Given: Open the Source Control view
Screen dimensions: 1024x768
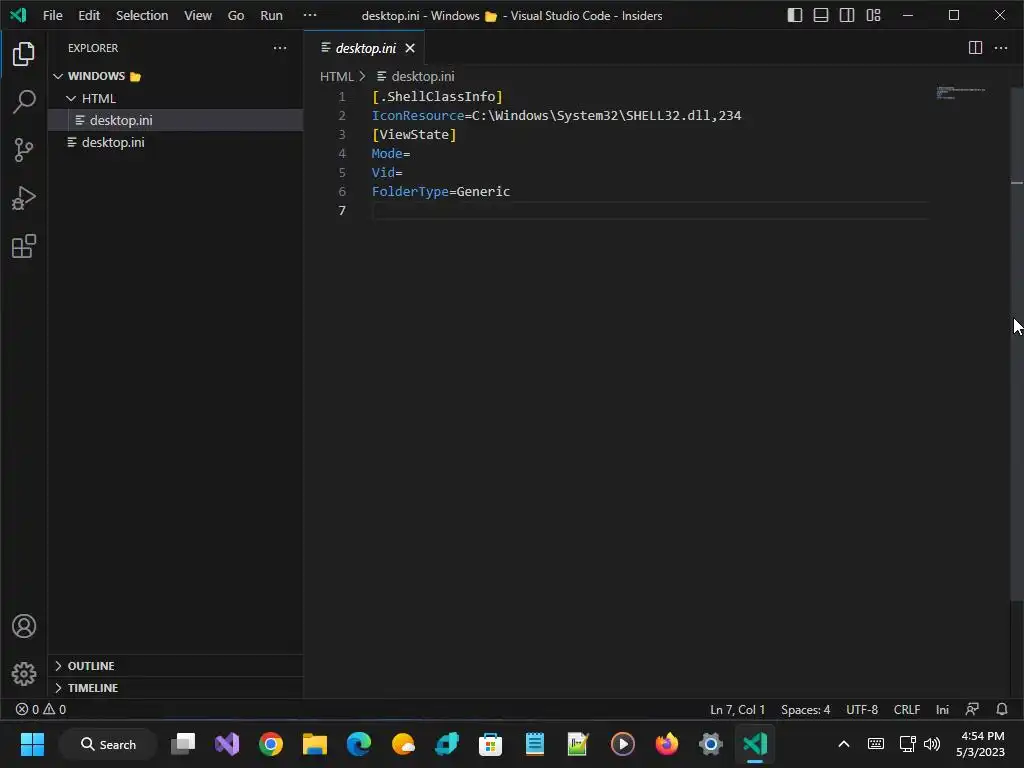Looking at the screenshot, I should [24, 150].
